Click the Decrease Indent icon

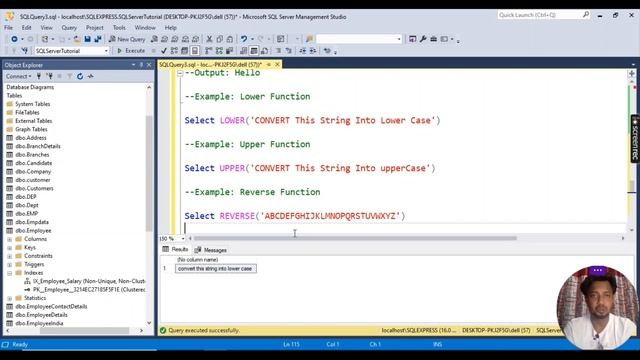click(302, 51)
